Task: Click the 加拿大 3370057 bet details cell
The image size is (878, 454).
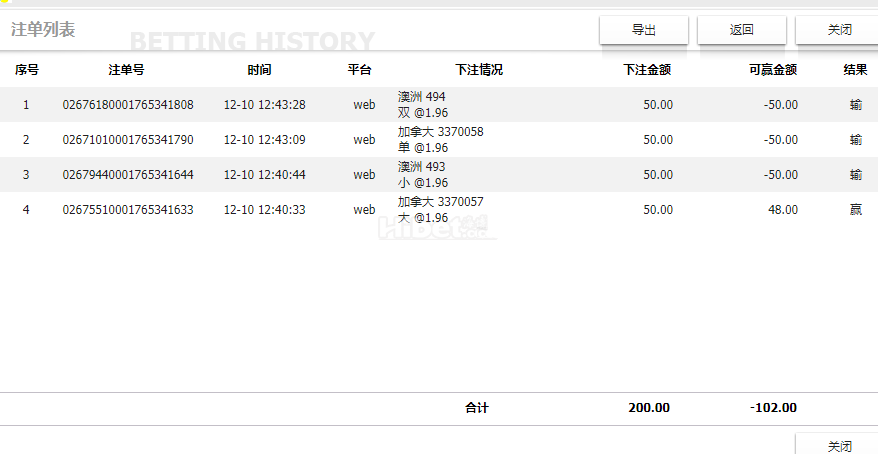Action: [440, 210]
